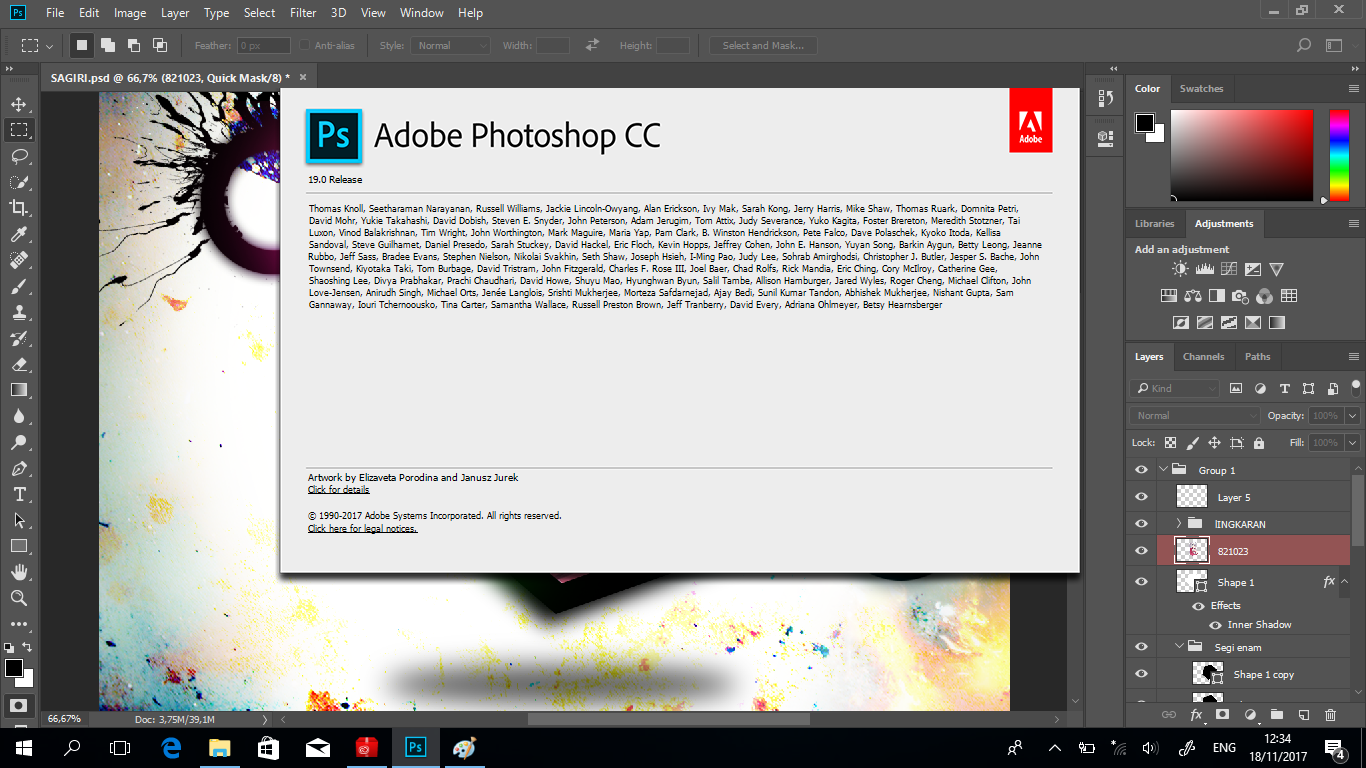Viewport: 1366px width, 768px height.
Task: Open the Filter menu
Action: pyautogui.click(x=303, y=13)
